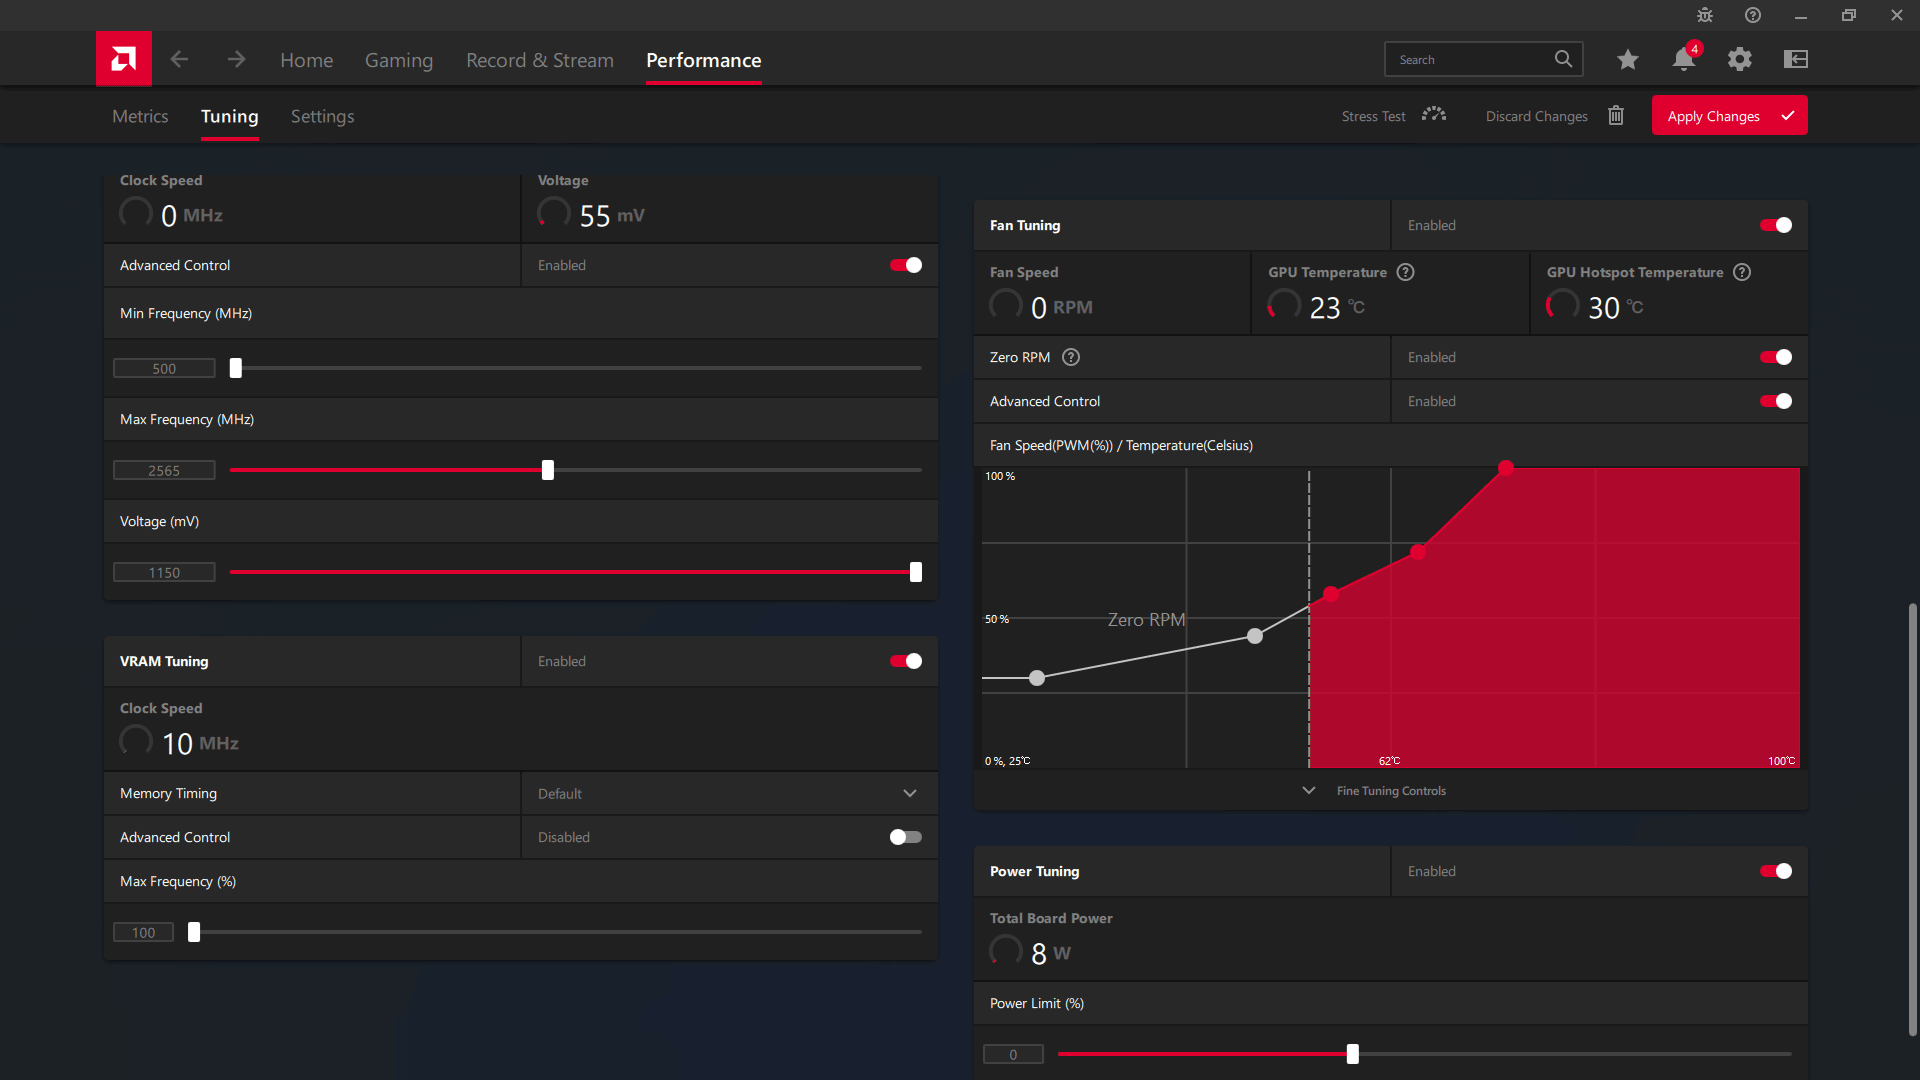Click the second red fan curve point
Image resolution: width=1920 pixels, height=1080 pixels.
1418,552
